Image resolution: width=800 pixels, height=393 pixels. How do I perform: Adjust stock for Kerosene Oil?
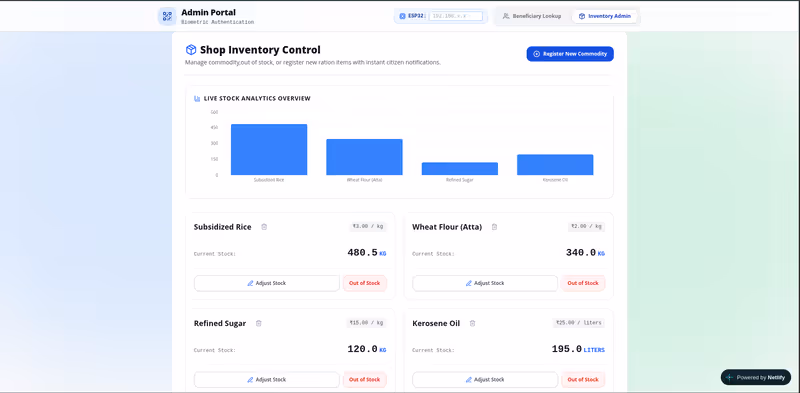485,380
